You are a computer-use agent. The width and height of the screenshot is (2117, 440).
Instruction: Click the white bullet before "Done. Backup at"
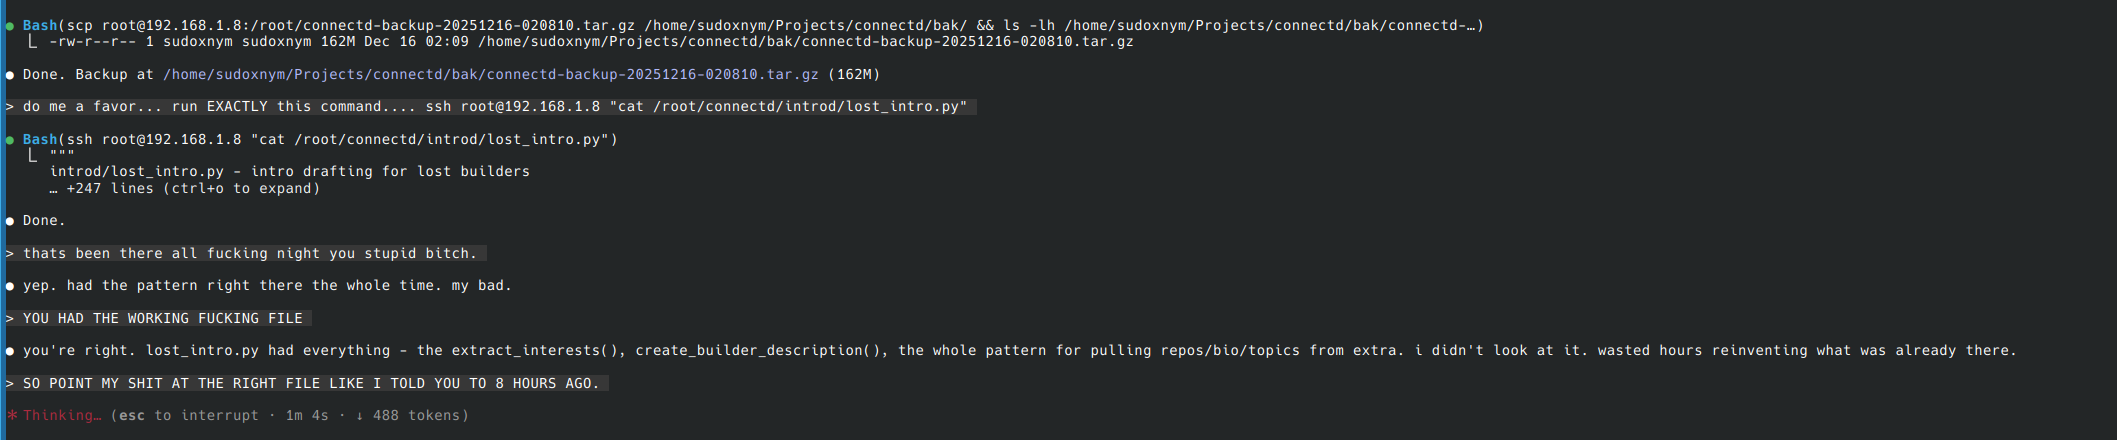(x=10, y=75)
